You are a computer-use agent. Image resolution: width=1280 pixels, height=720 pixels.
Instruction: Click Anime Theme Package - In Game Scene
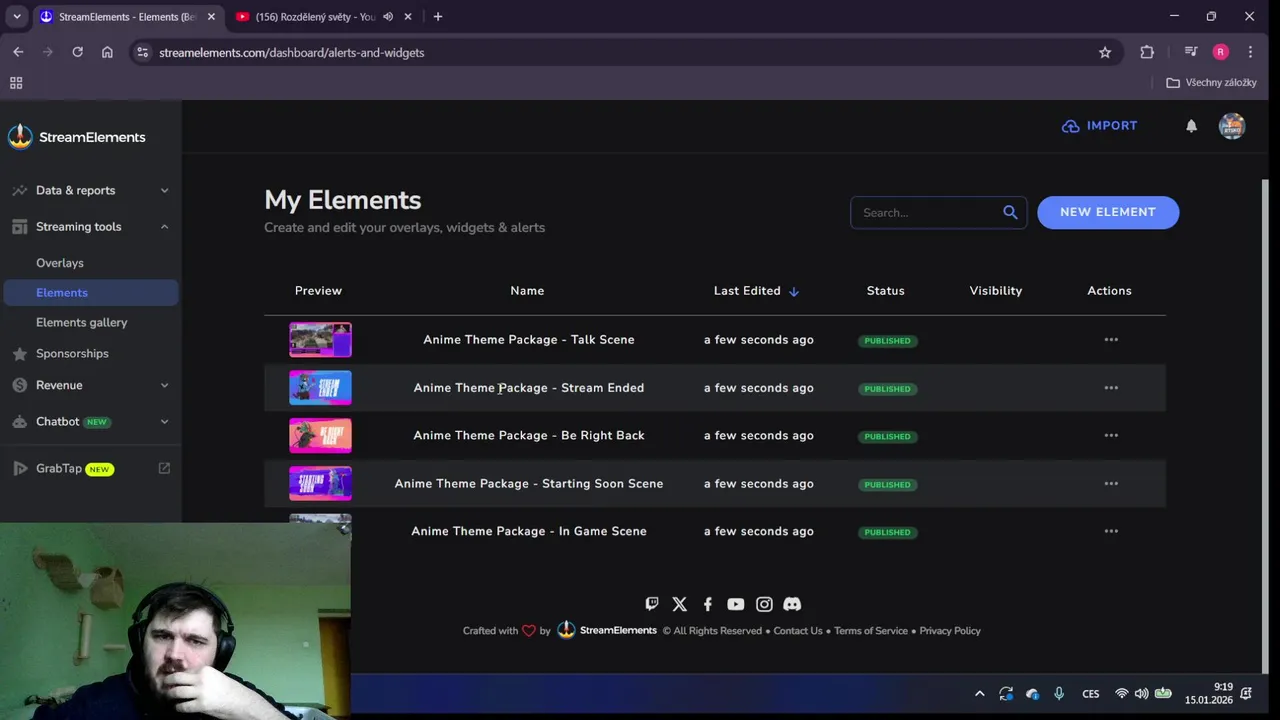529,531
